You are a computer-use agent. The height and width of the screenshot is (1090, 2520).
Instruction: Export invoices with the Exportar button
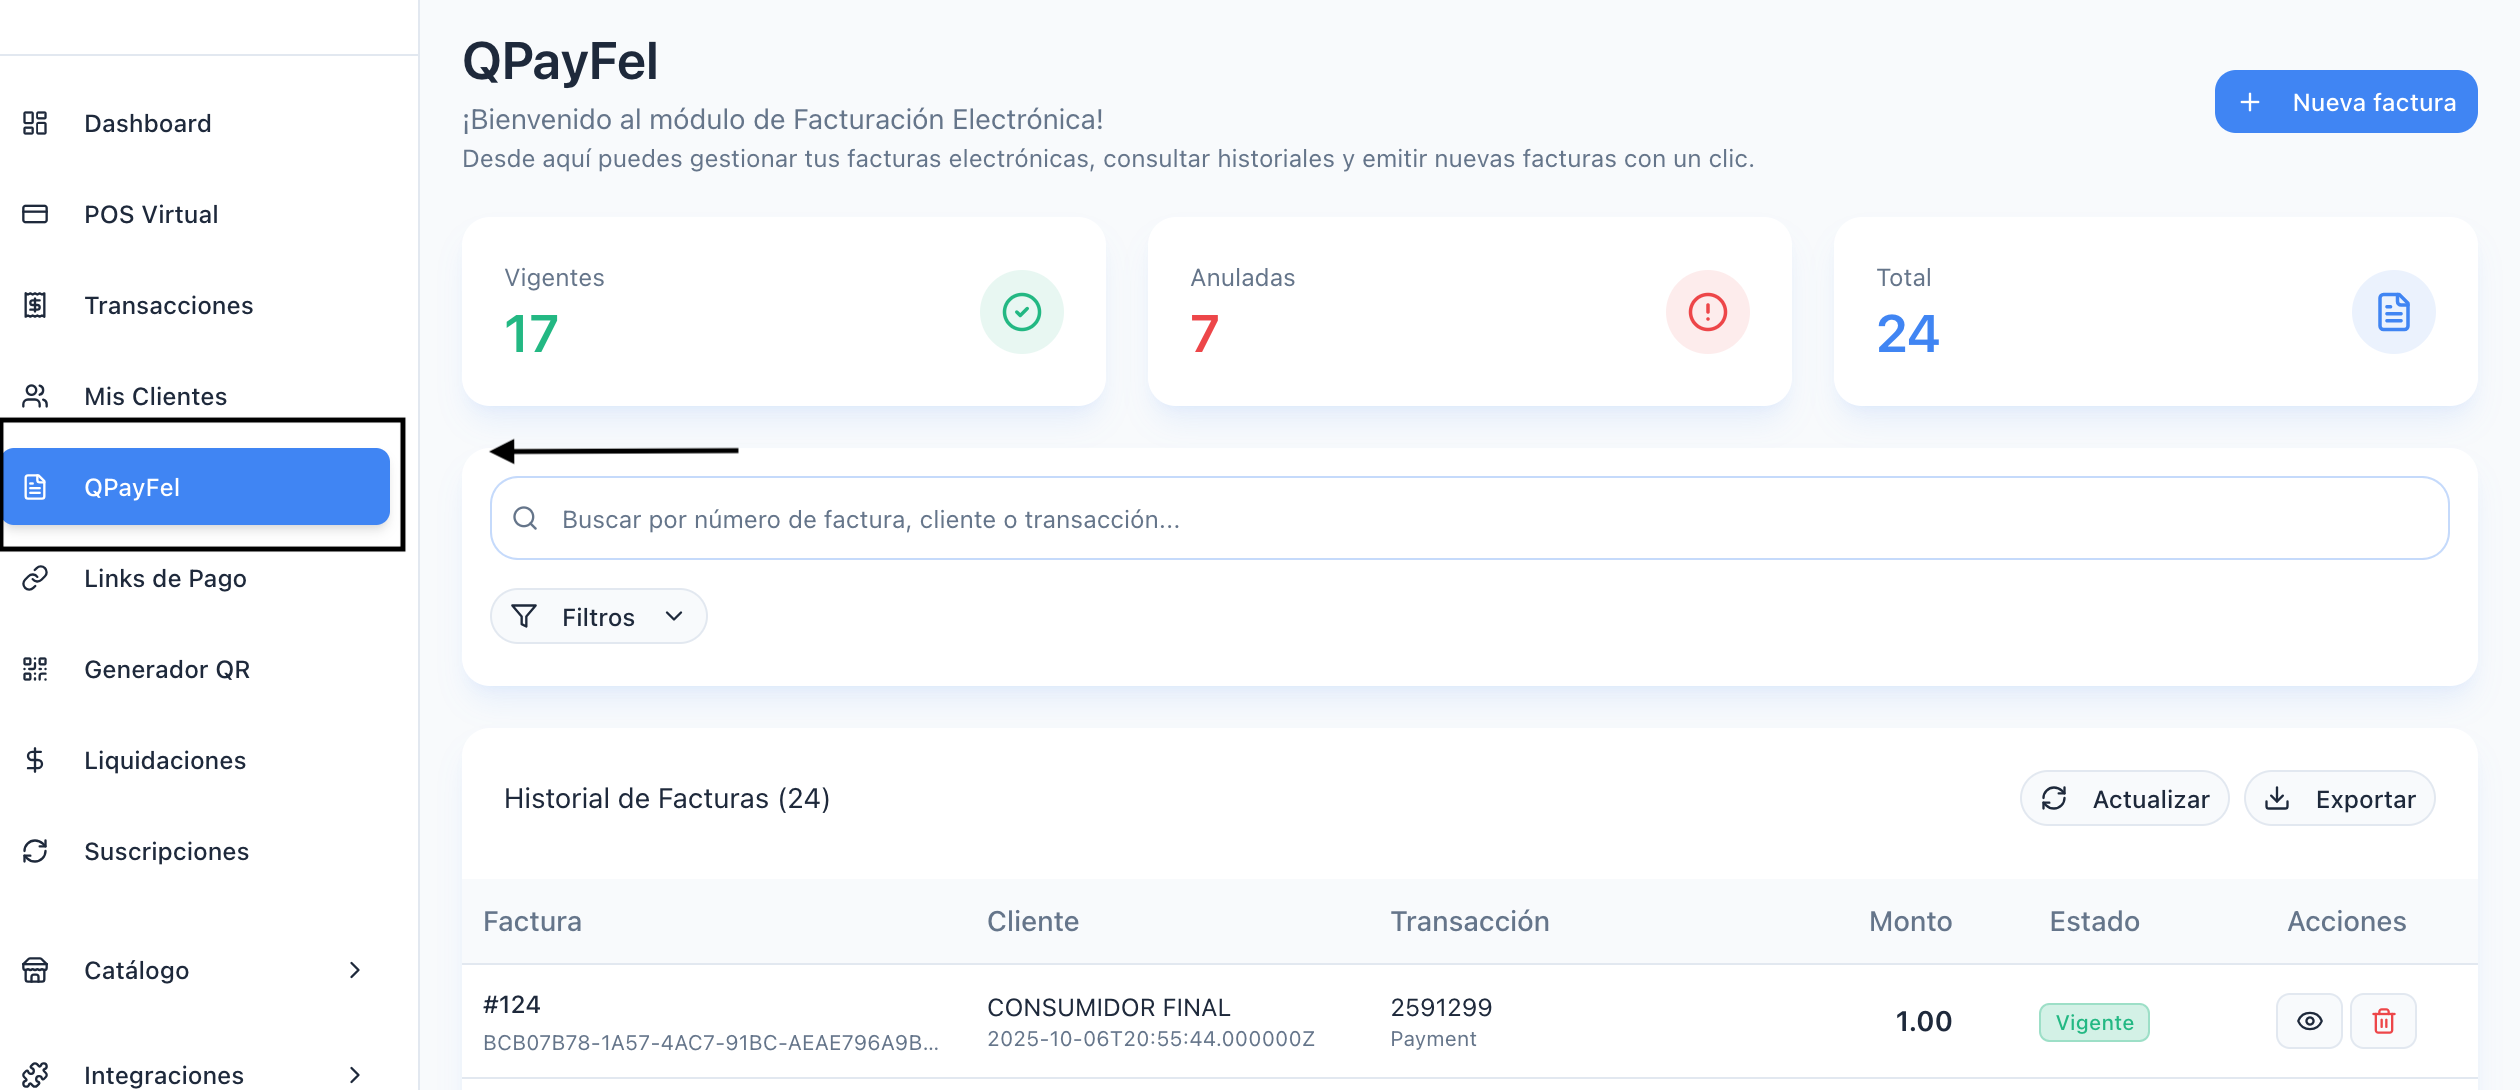tap(2339, 799)
